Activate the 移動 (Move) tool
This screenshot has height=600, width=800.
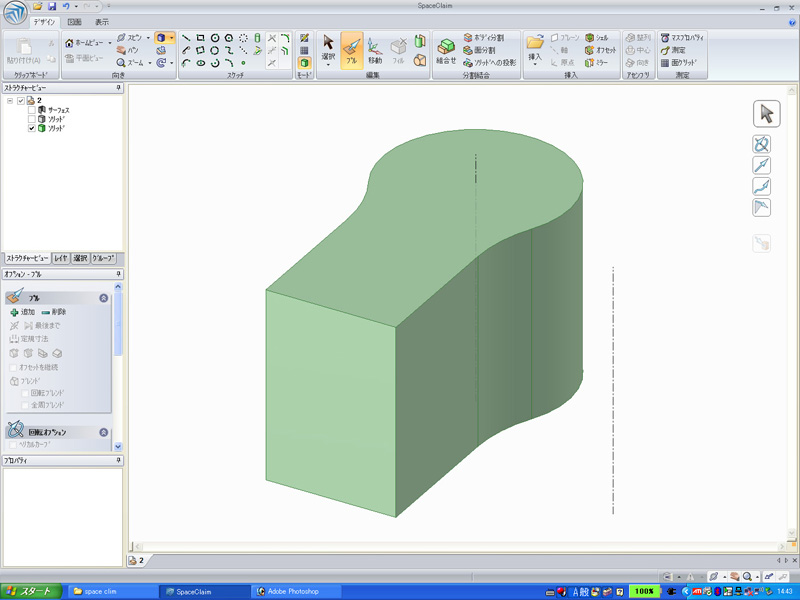click(x=374, y=49)
